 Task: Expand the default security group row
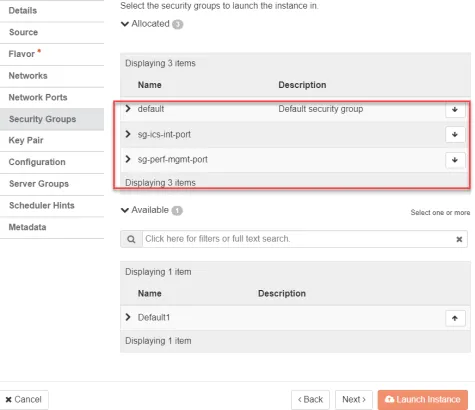coord(128,109)
